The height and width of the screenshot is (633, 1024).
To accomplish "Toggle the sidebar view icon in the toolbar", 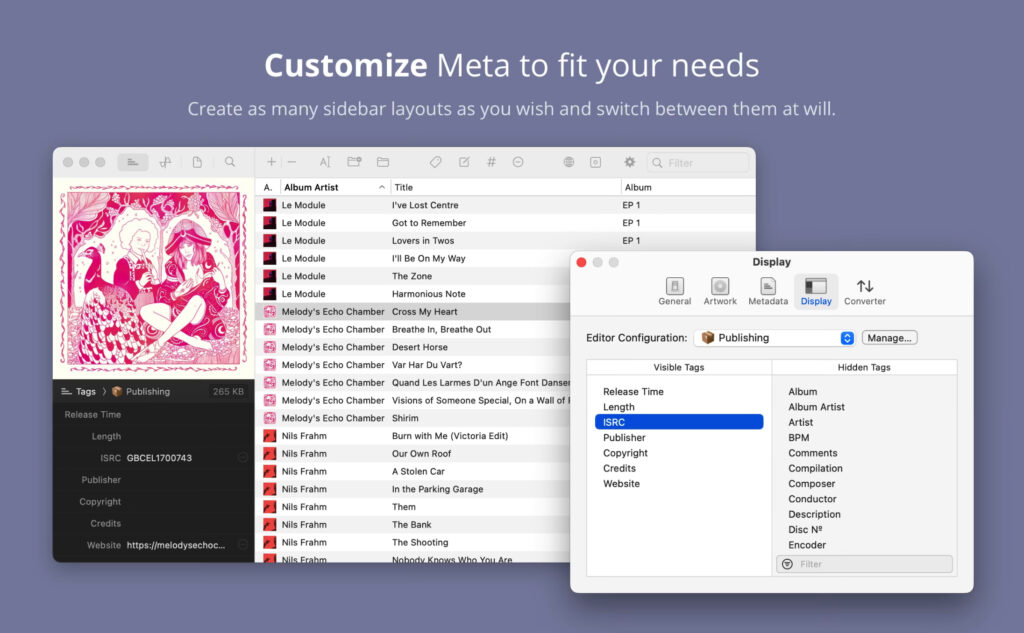I will pyautogui.click(x=133, y=161).
